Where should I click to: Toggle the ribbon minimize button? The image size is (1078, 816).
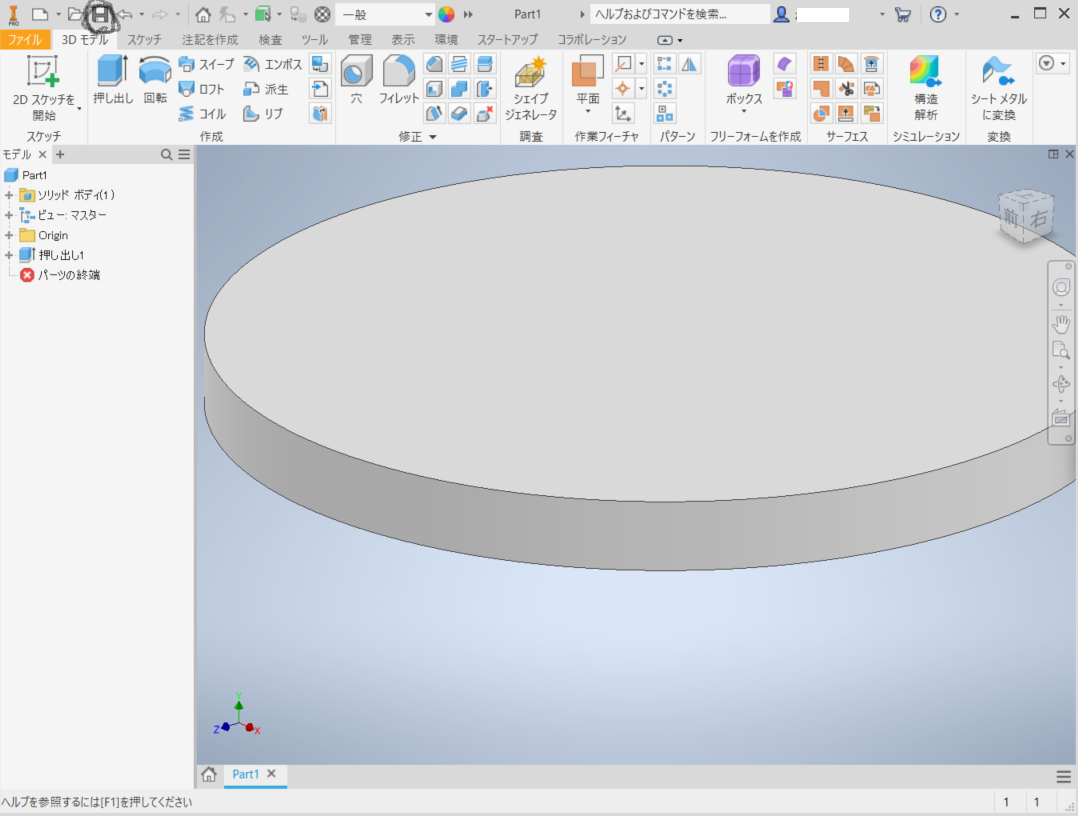[665, 40]
